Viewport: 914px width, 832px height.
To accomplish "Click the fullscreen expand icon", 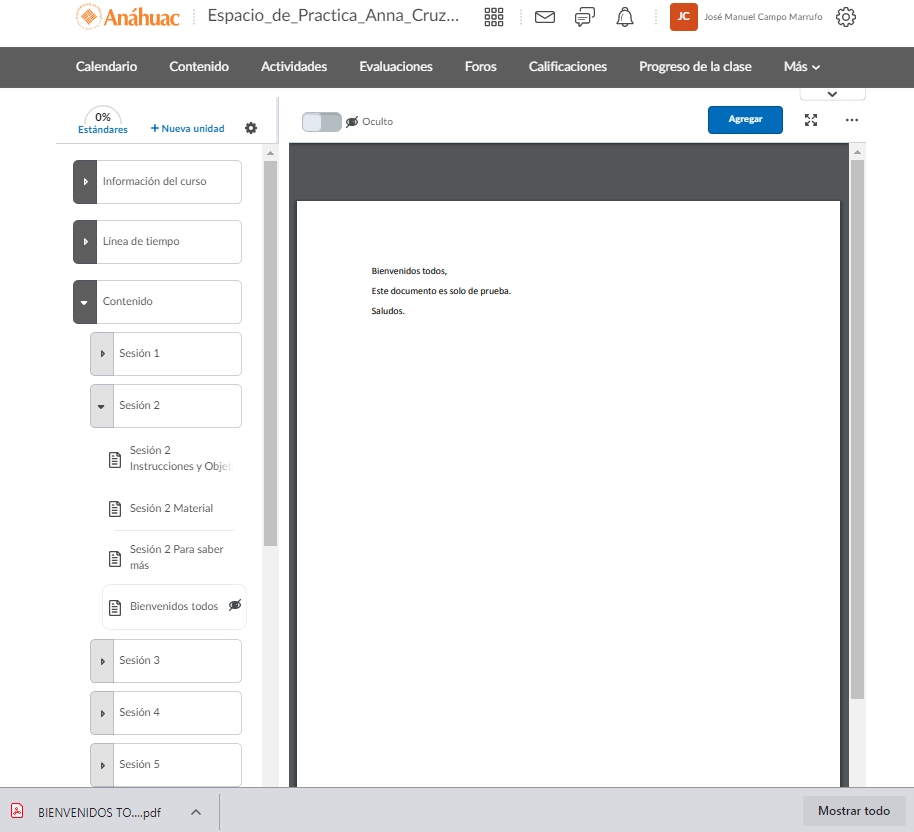I will 811,119.
